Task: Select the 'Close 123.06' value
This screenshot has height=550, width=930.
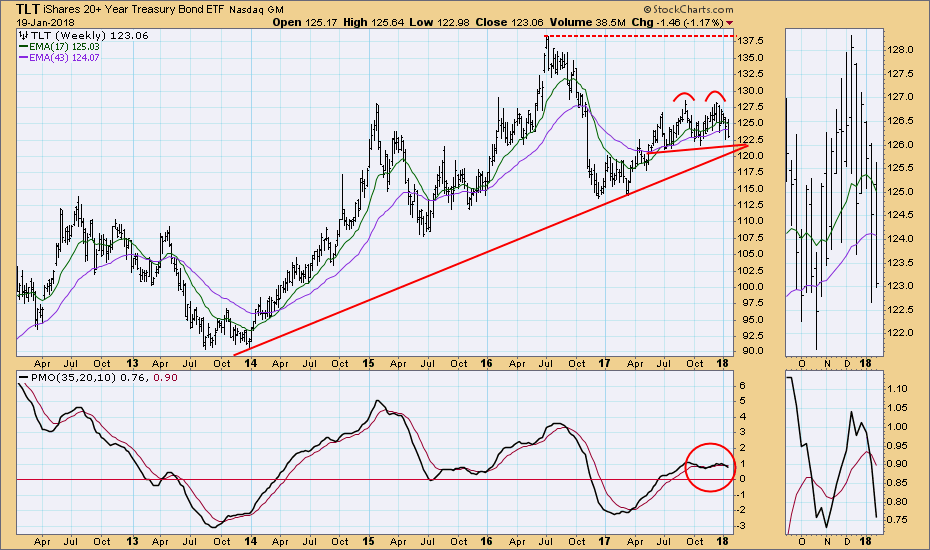Action: [509, 23]
